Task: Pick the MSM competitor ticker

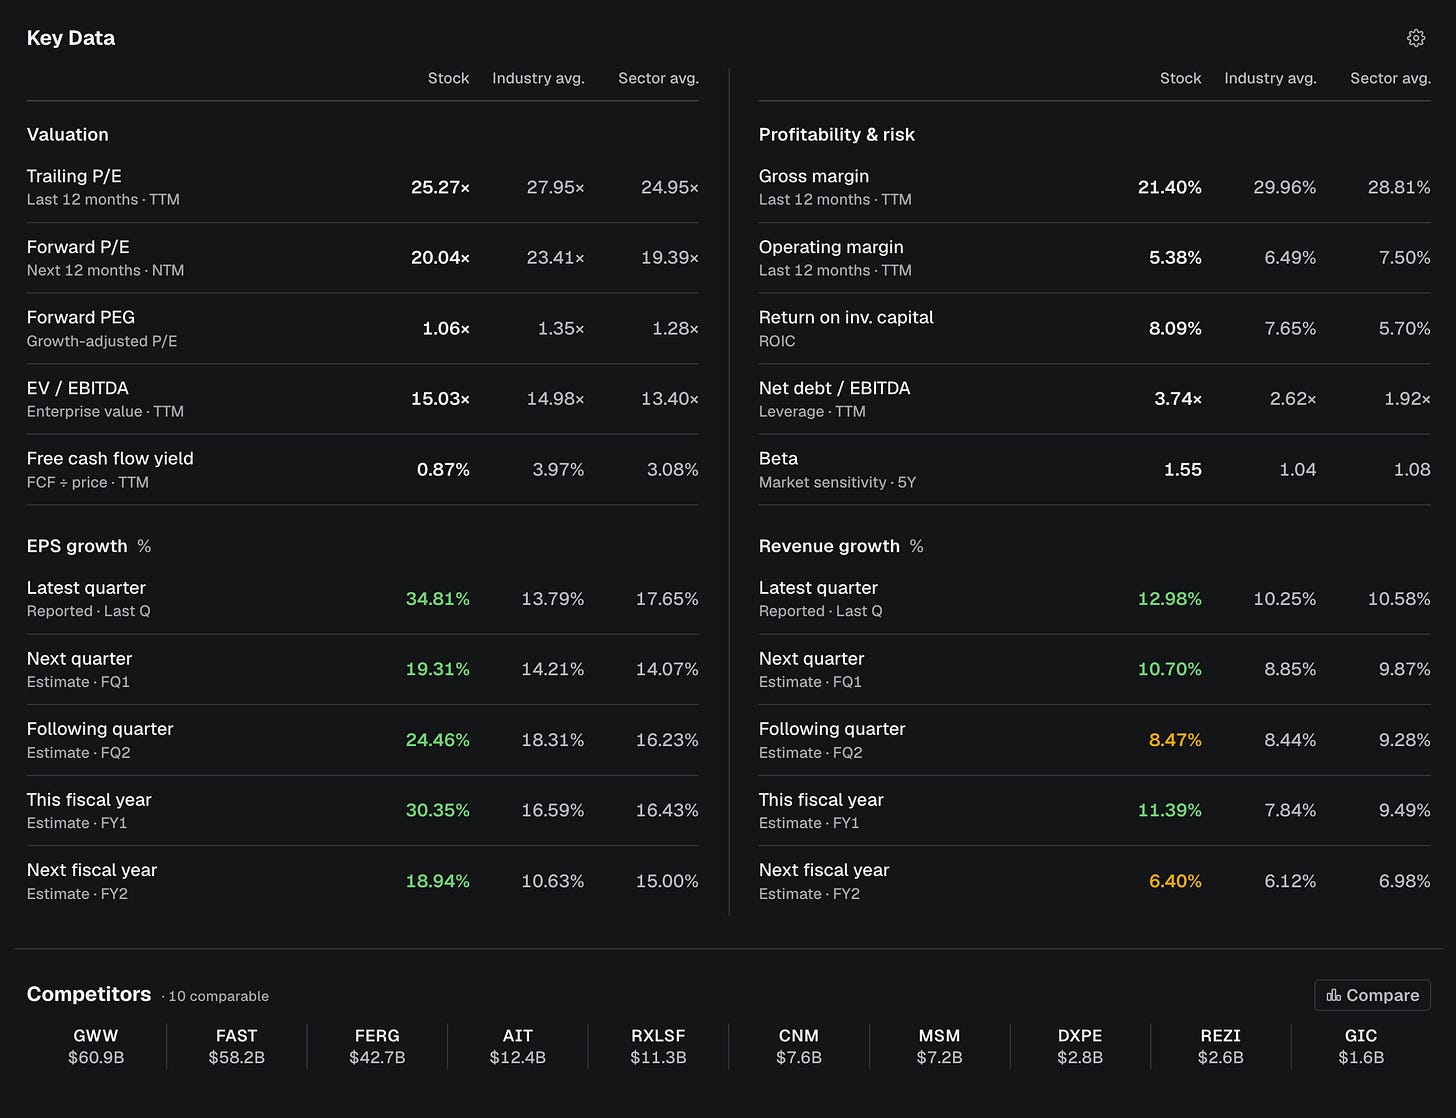Action: point(939,1046)
